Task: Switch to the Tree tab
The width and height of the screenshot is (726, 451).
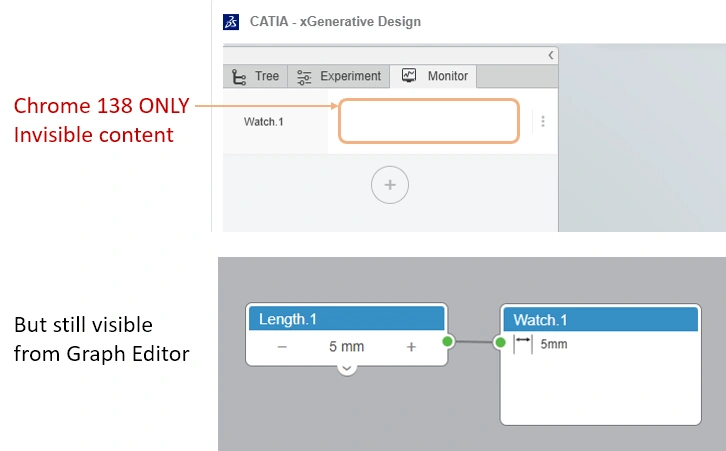Action: pos(256,76)
